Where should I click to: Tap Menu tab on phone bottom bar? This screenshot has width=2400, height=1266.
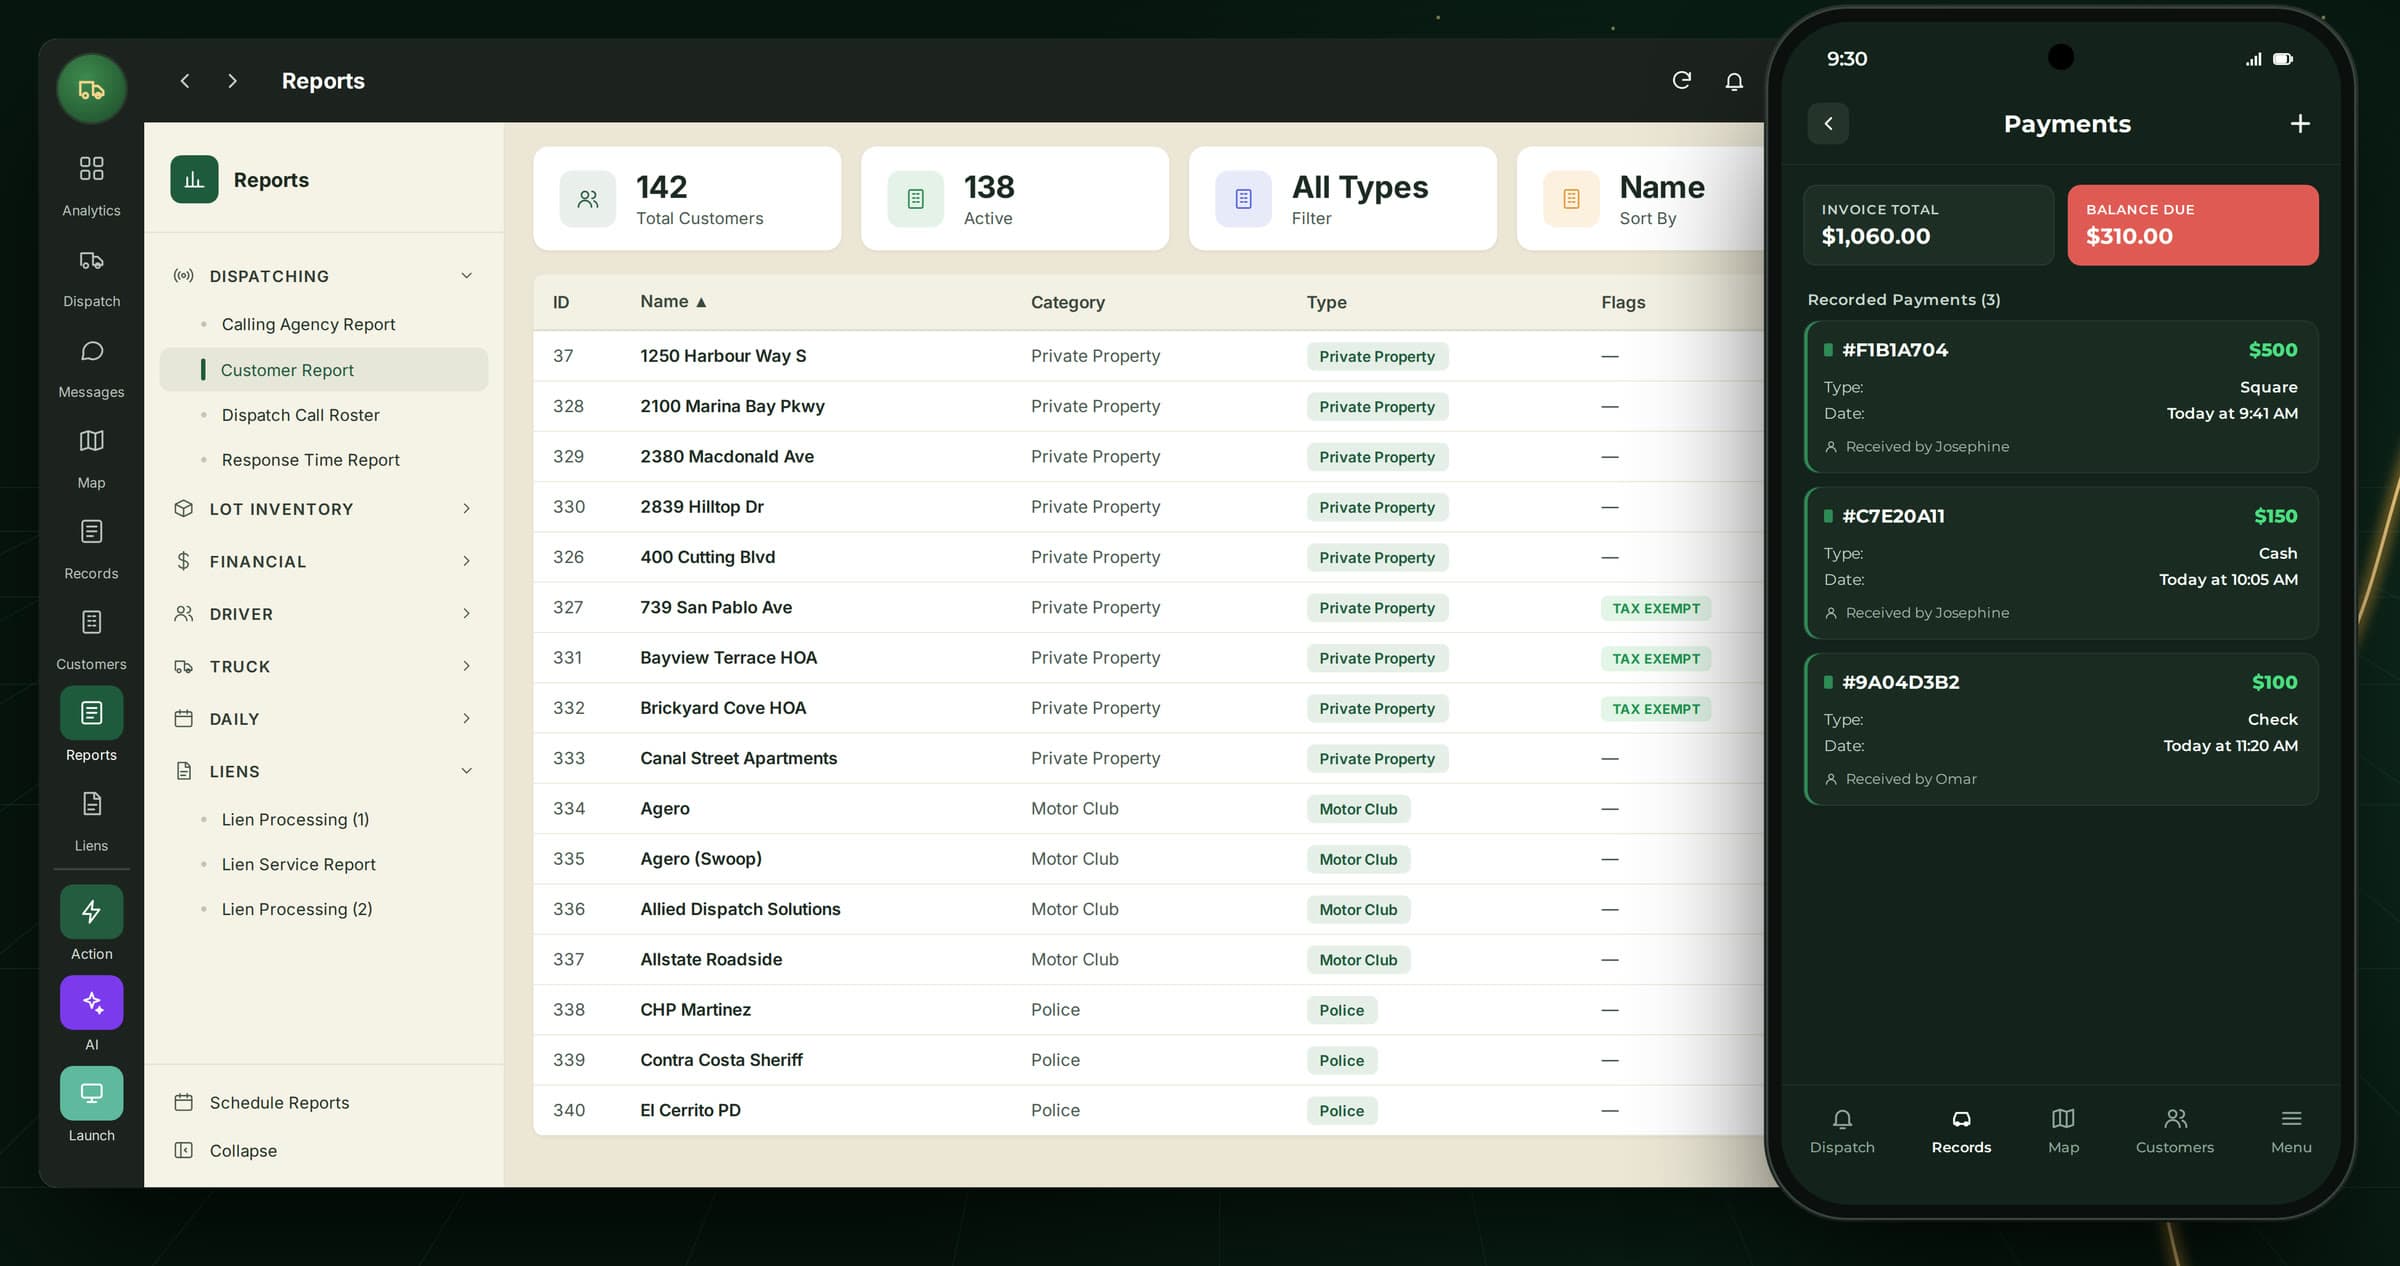pyautogui.click(x=2291, y=1131)
